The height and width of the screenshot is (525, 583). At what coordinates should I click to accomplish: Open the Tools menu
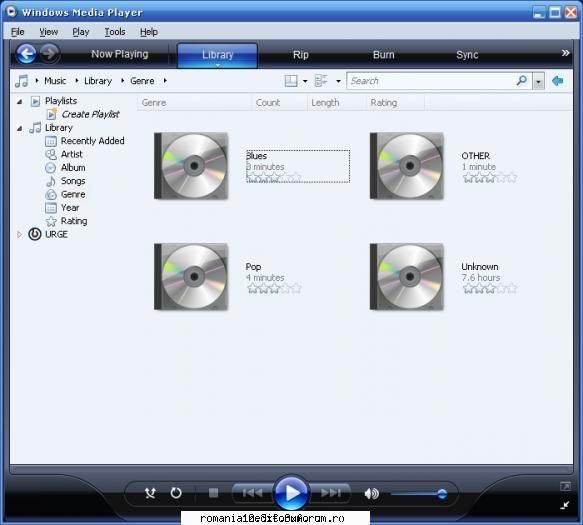(x=115, y=32)
